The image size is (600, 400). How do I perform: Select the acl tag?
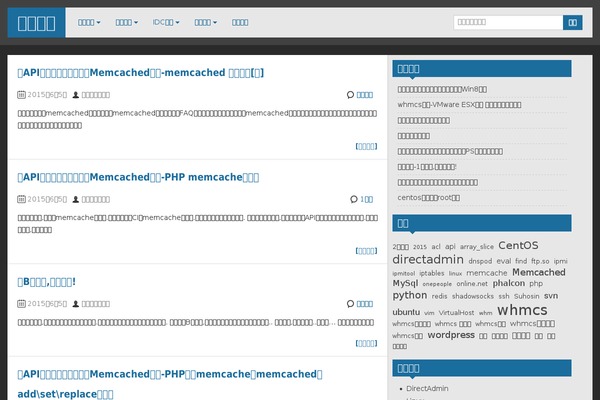click(436, 247)
